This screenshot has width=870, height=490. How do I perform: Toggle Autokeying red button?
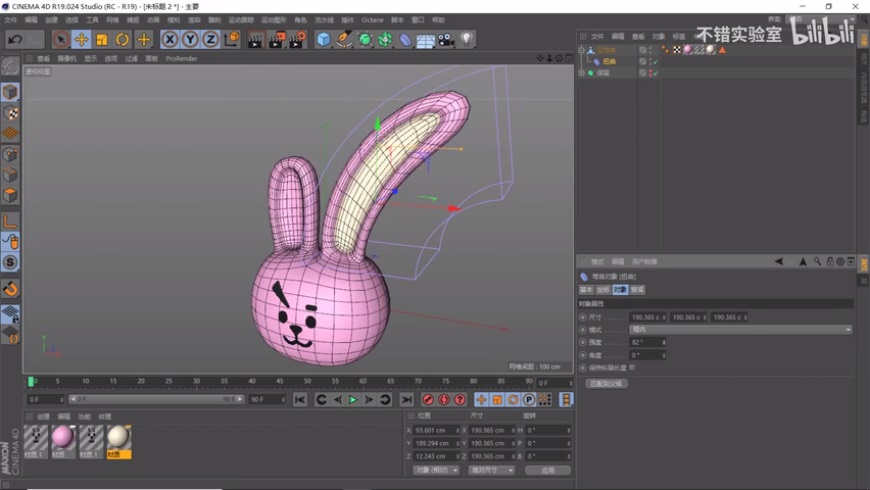point(444,400)
